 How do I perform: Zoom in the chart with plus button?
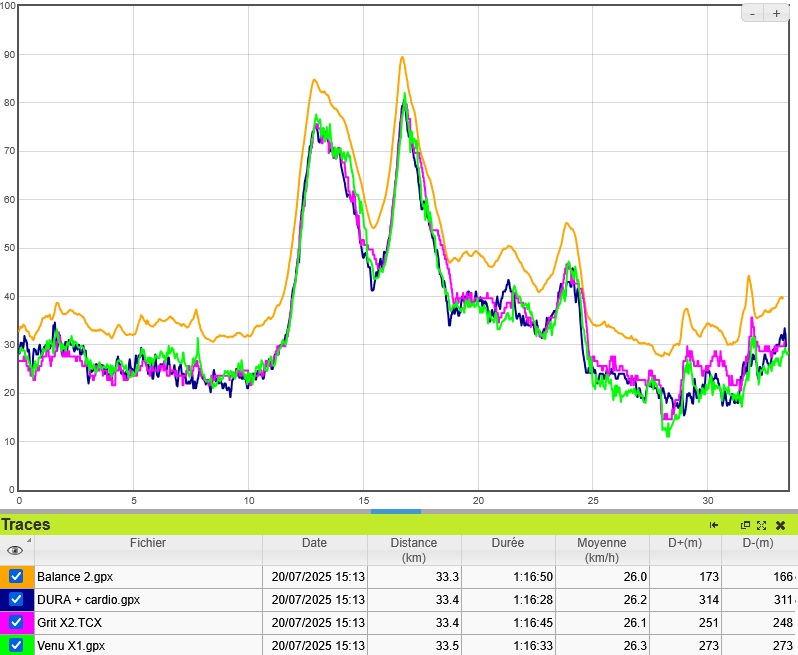point(776,13)
